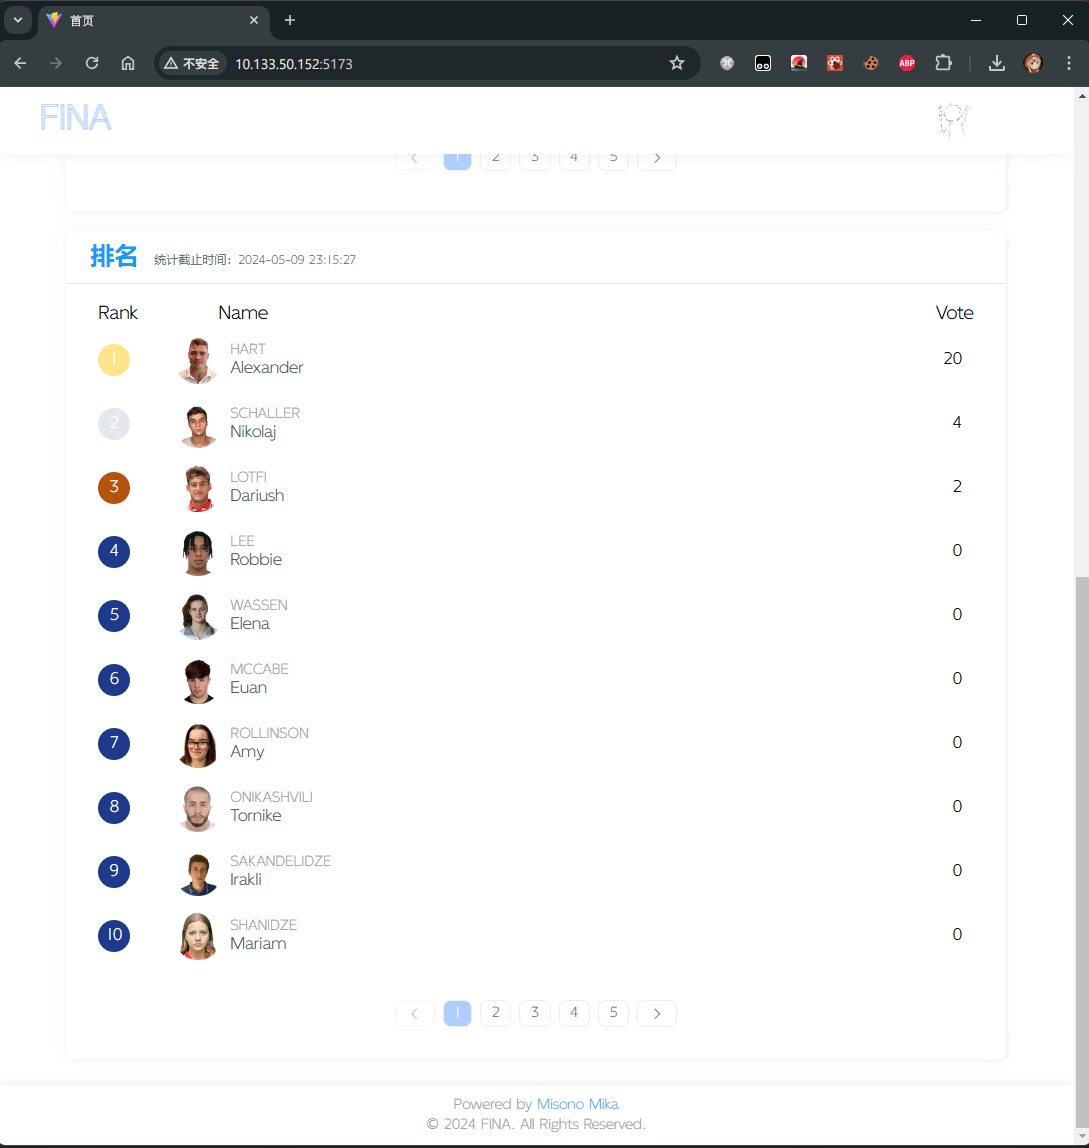The height and width of the screenshot is (1148, 1089).
Task: Click the scrollbar down arrow
Action: point(1082,1136)
